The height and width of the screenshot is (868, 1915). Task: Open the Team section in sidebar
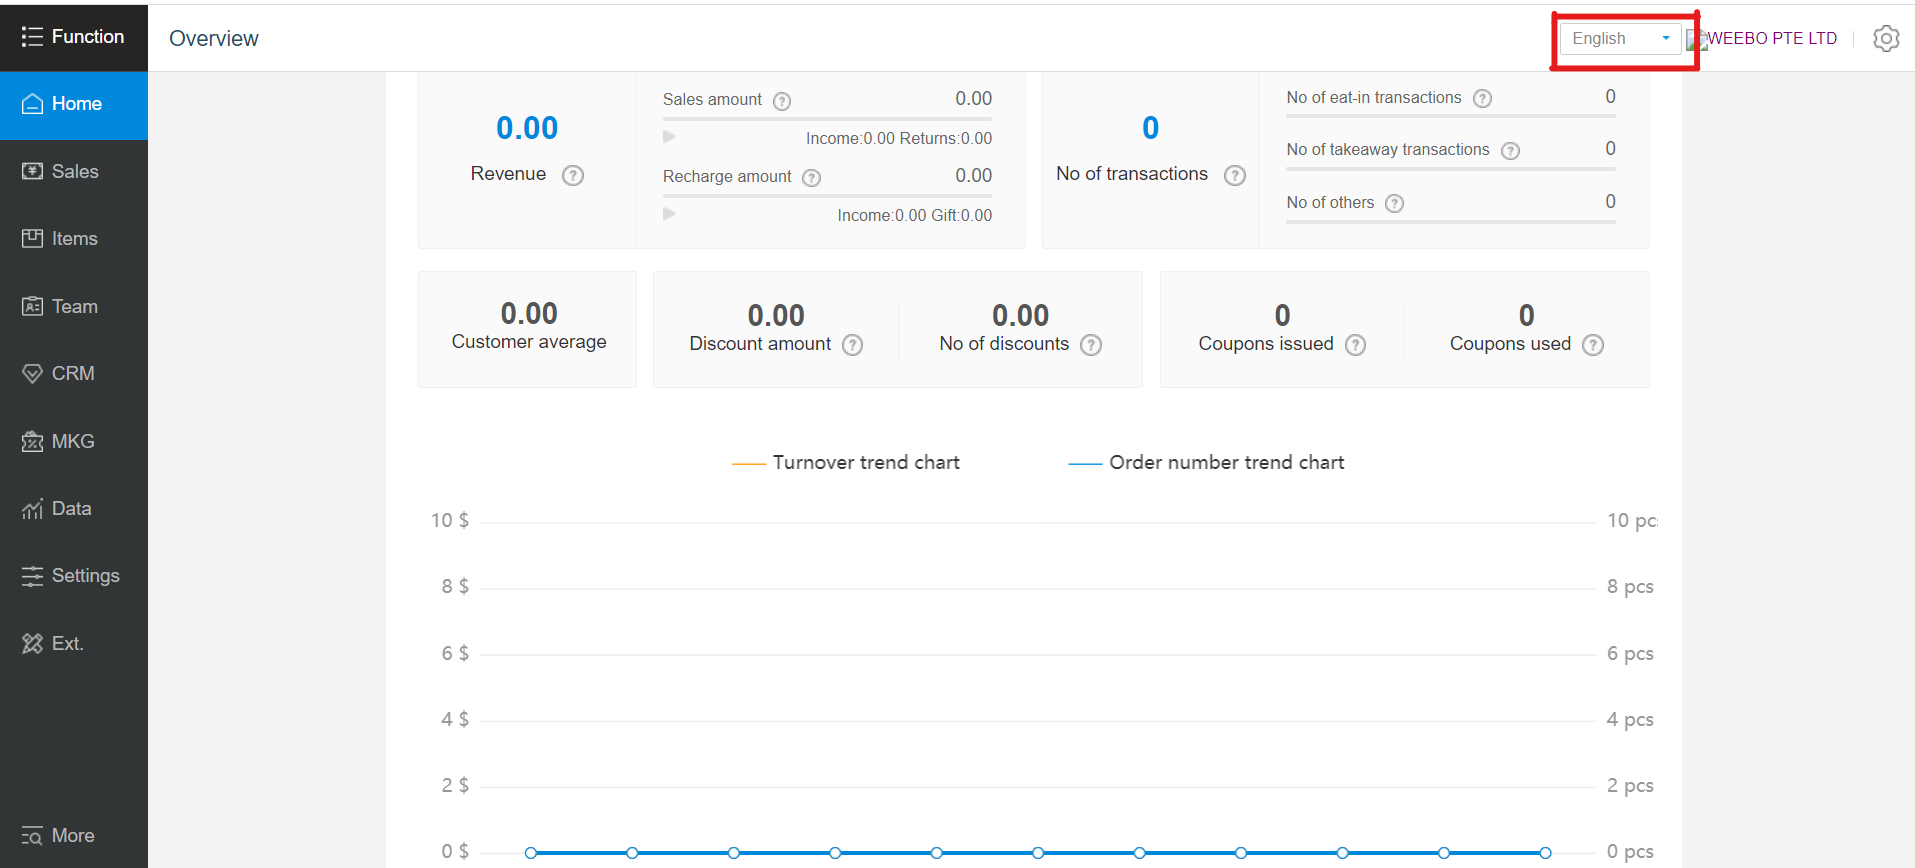coord(74,306)
